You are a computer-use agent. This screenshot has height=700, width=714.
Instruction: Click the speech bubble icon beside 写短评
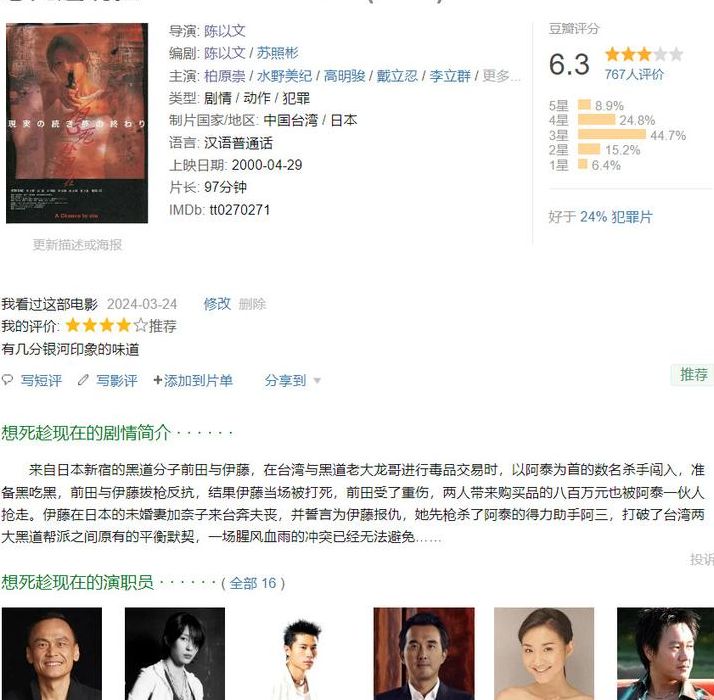coord(7,380)
